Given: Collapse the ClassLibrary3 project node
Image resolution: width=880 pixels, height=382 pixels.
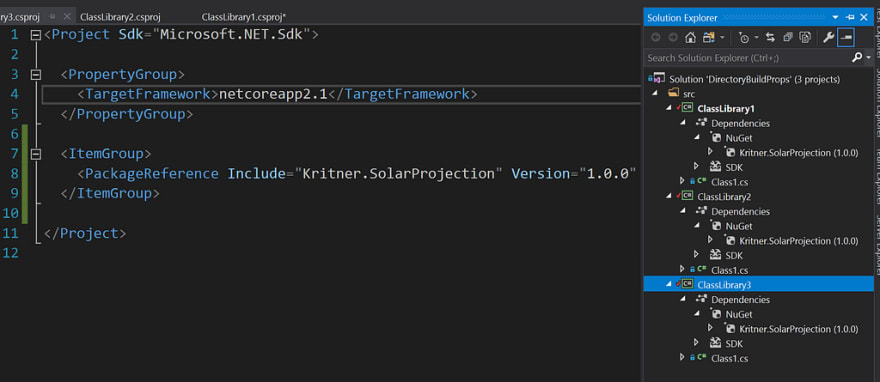Looking at the screenshot, I should click(x=668, y=284).
